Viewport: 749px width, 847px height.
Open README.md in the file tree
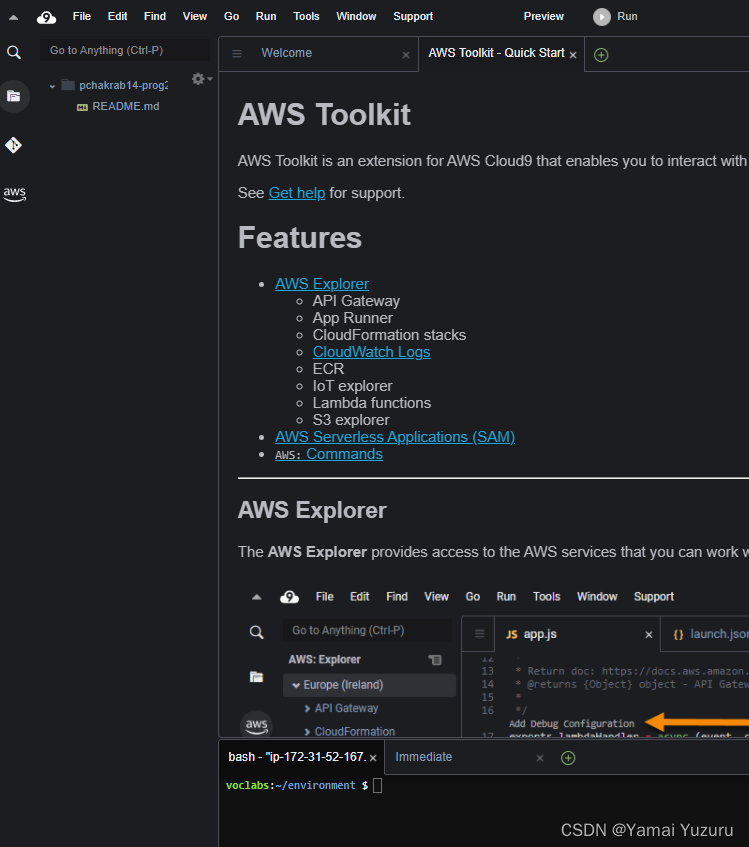[125, 106]
